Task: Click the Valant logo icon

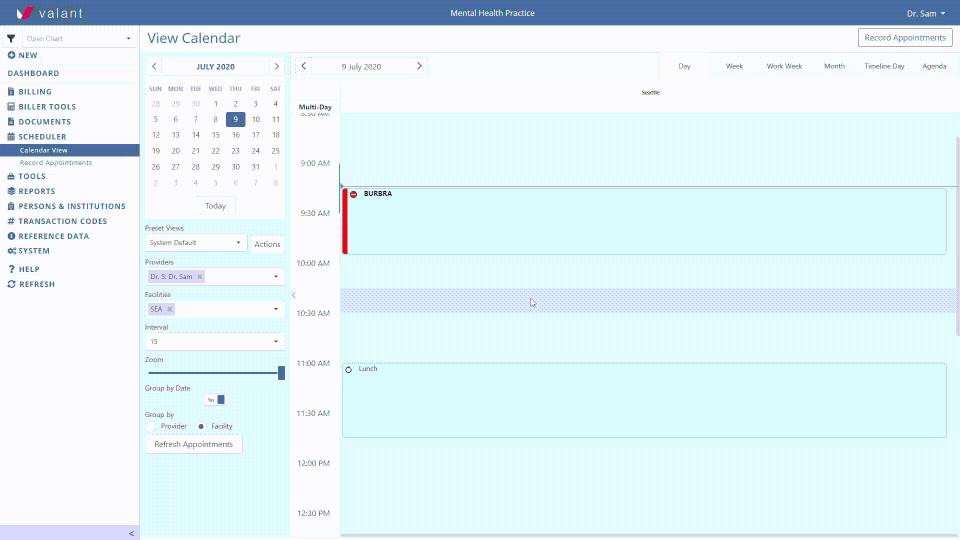Action: coord(24,13)
